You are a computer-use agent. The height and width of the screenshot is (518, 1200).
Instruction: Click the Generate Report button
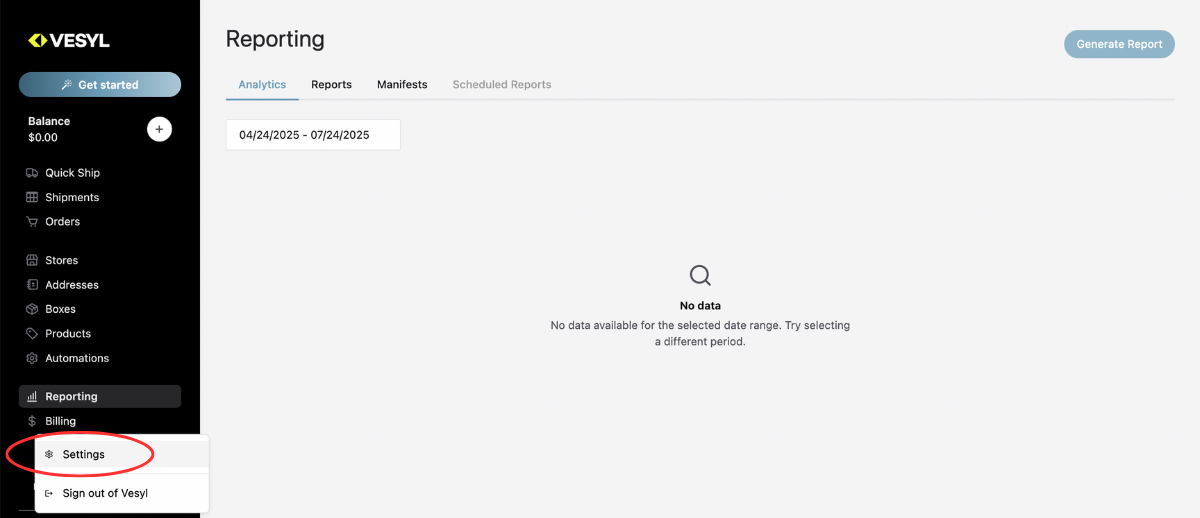pos(1119,44)
